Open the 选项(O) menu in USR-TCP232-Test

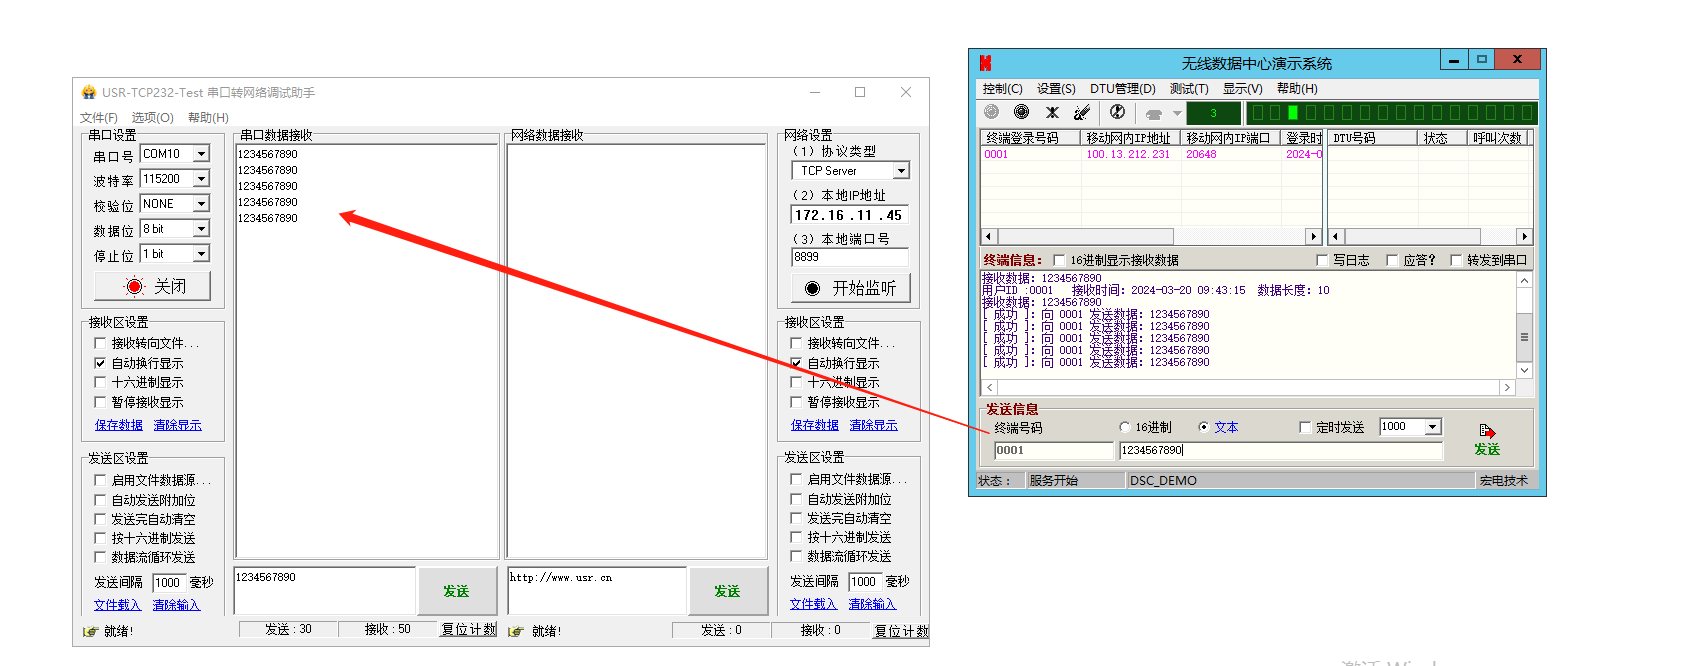click(x=152, y=118)
